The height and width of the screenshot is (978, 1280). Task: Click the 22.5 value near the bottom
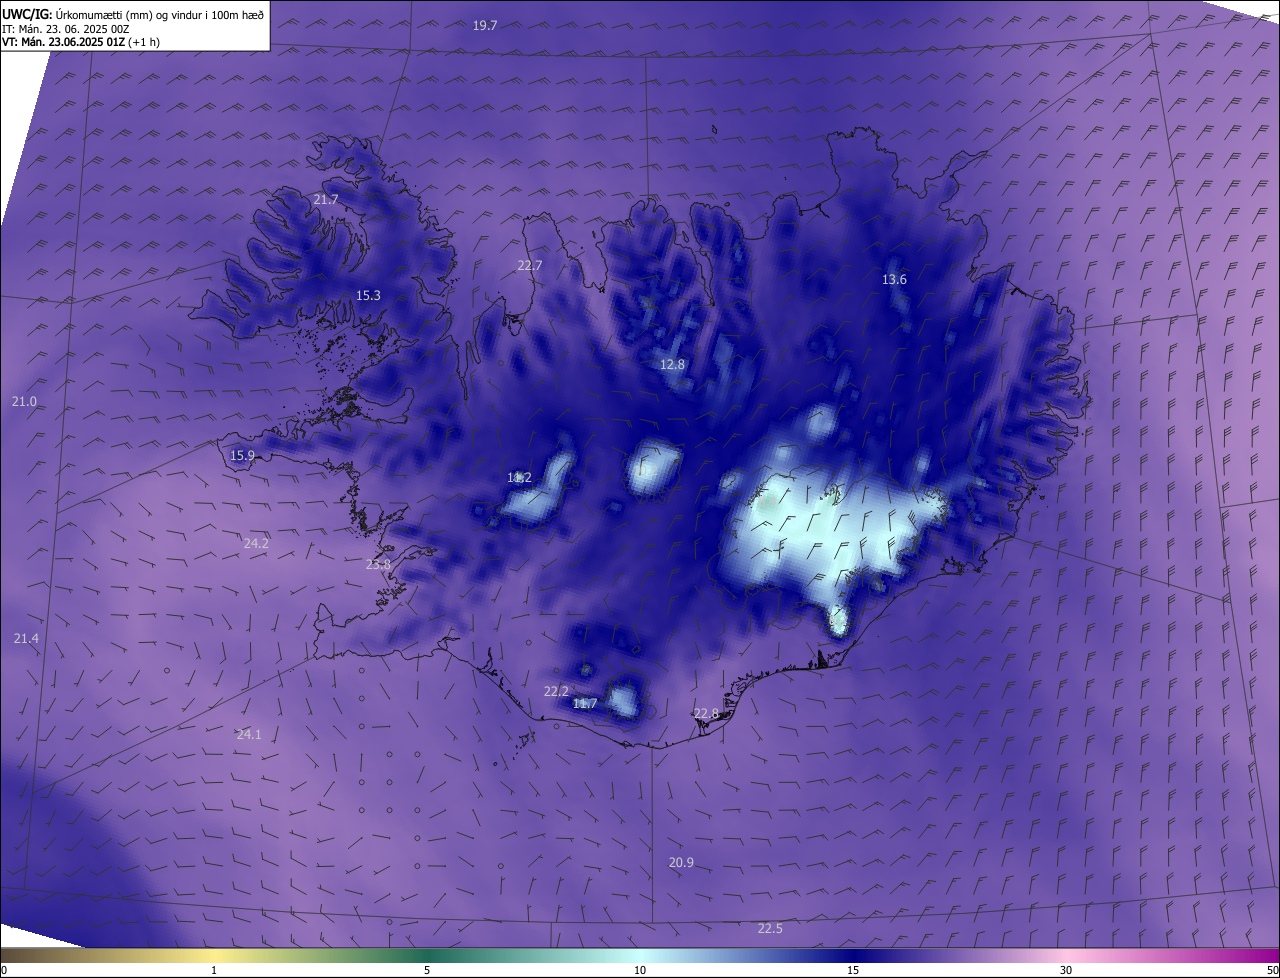pyautogui.click(x=770, y=929)
